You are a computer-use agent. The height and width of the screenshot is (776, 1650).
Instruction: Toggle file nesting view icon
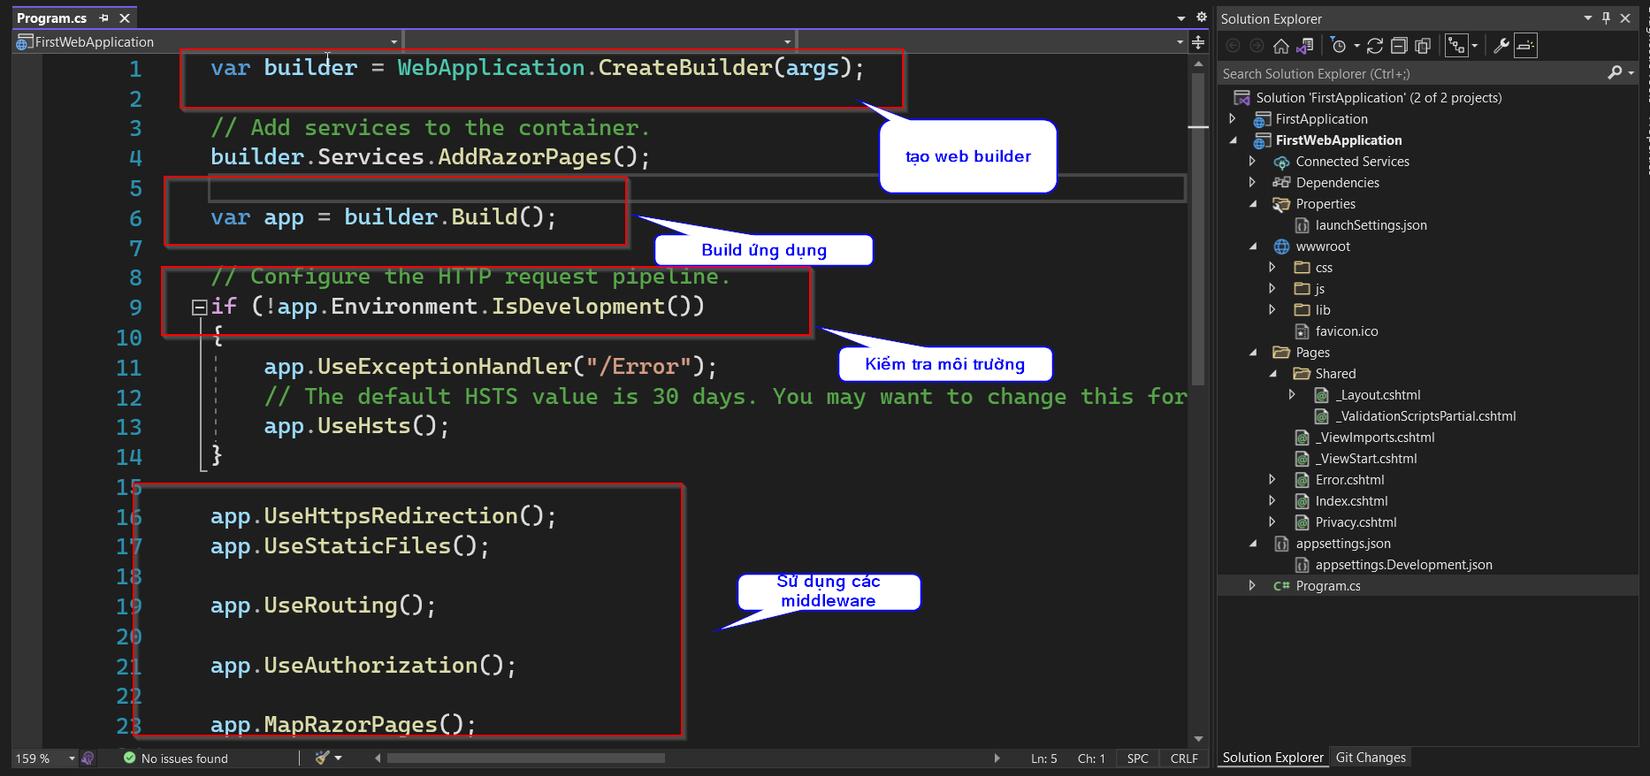click(1456, 46)
